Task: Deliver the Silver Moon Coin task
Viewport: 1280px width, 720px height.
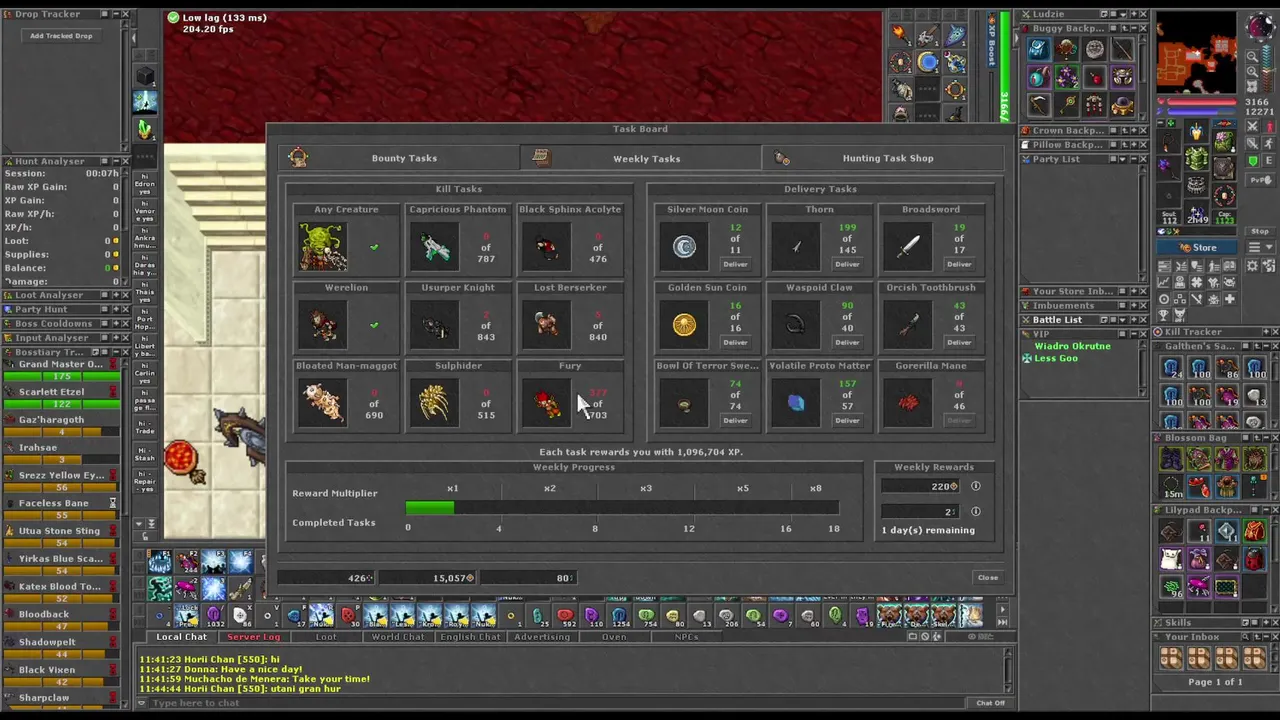Action: point(735,264)
